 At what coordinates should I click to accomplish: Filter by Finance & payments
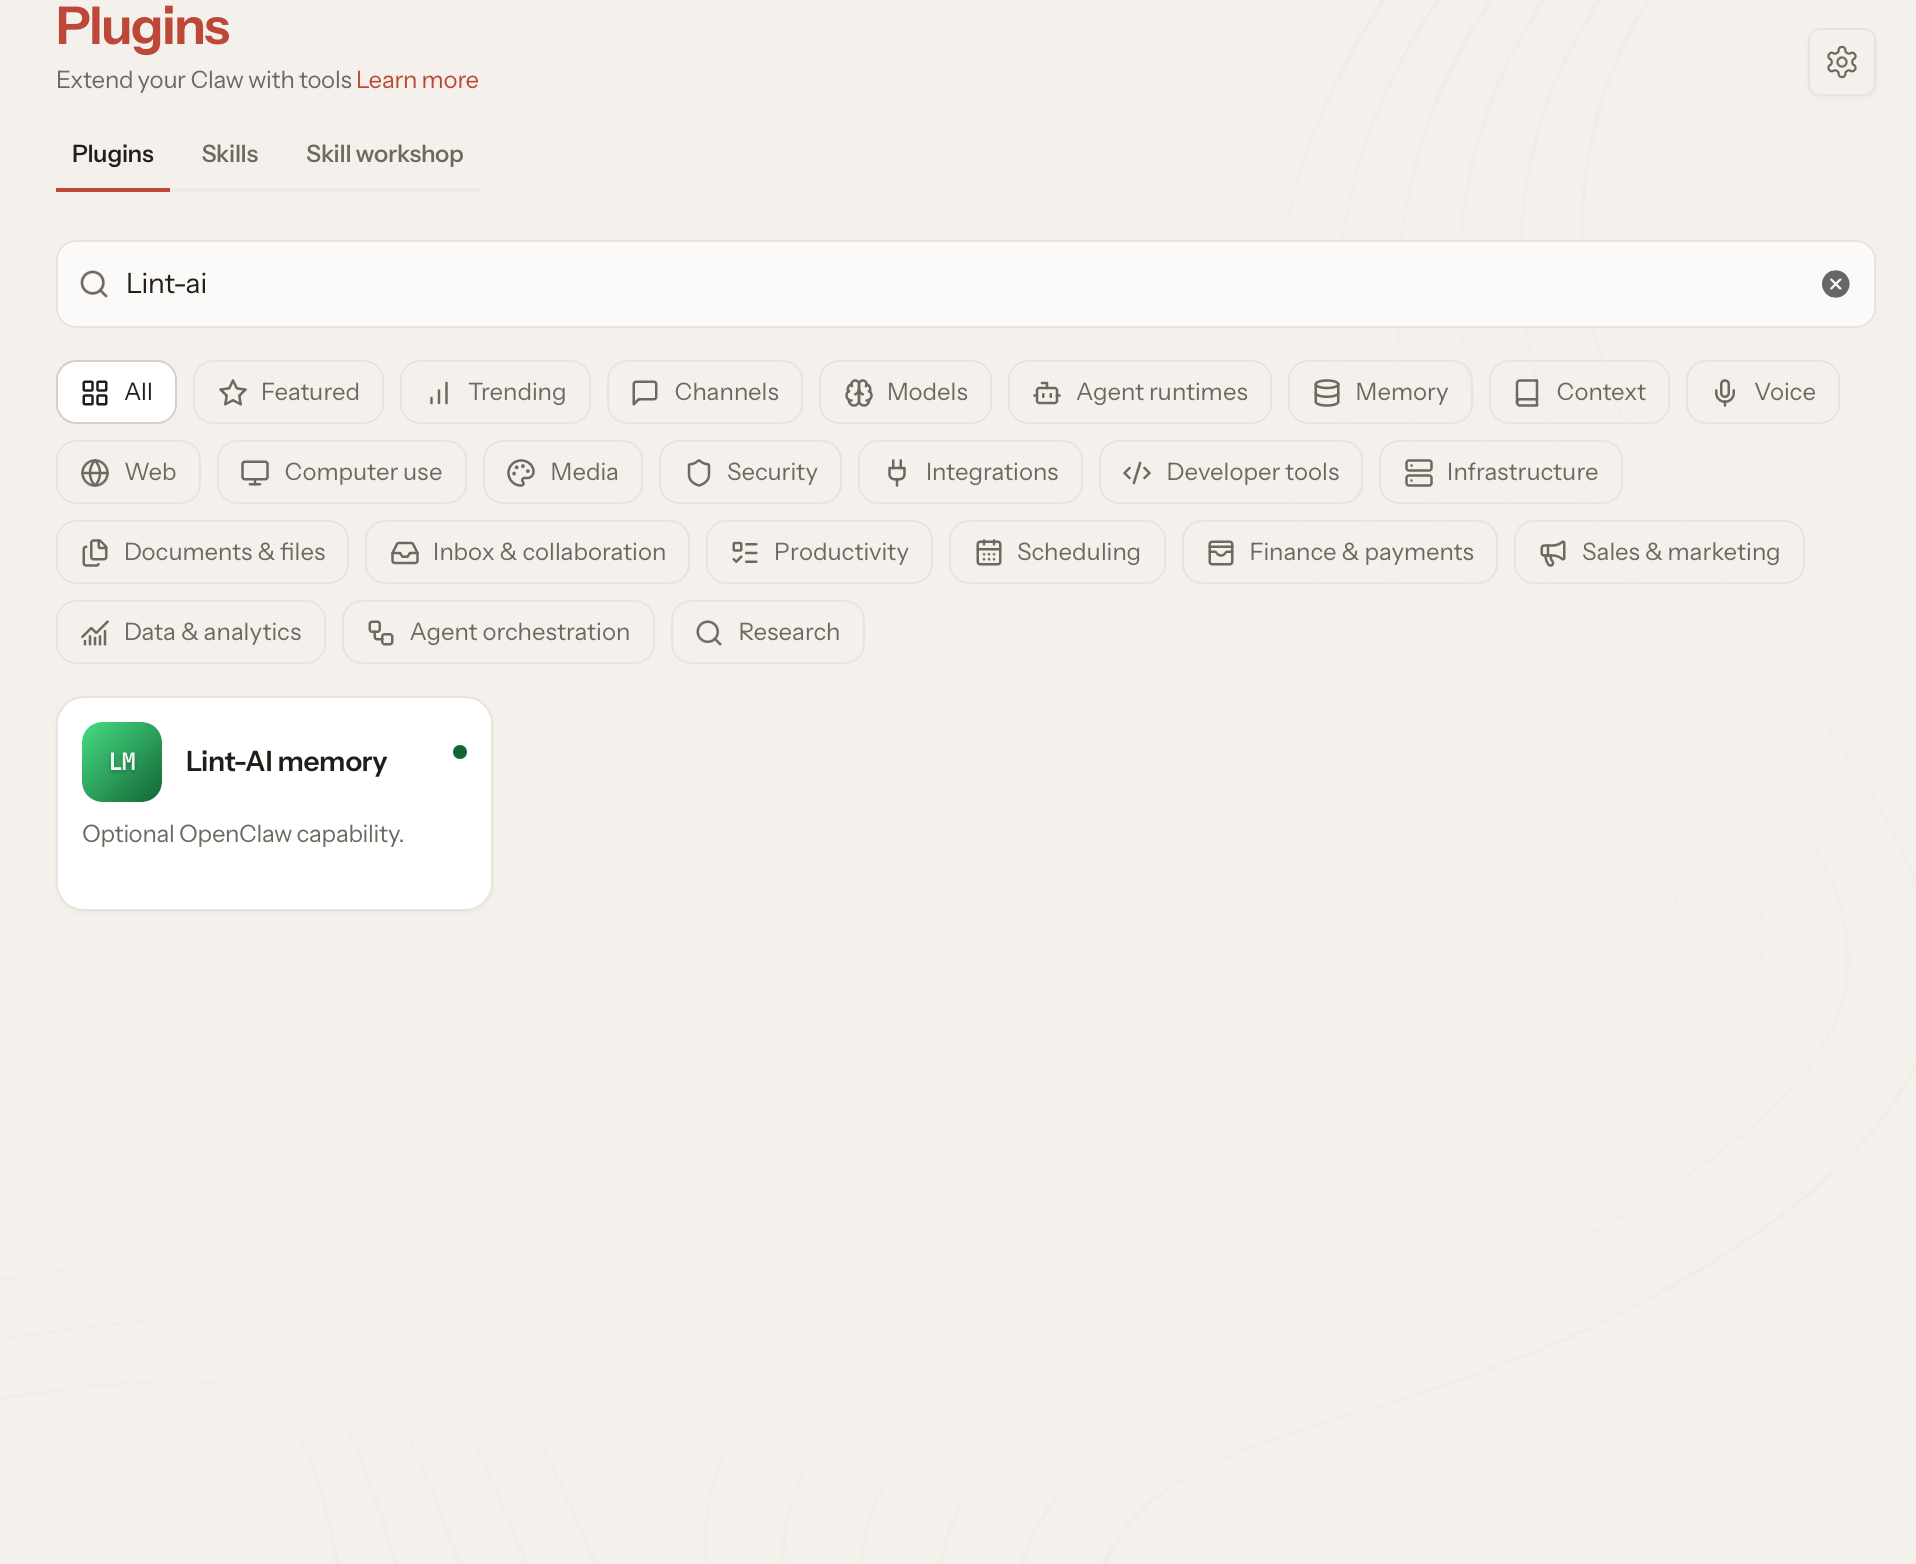[1340, 552]
